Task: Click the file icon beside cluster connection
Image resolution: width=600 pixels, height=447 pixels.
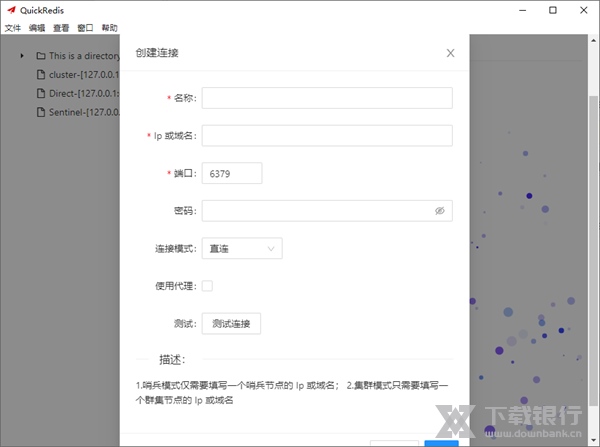Action: coord(41,75)
